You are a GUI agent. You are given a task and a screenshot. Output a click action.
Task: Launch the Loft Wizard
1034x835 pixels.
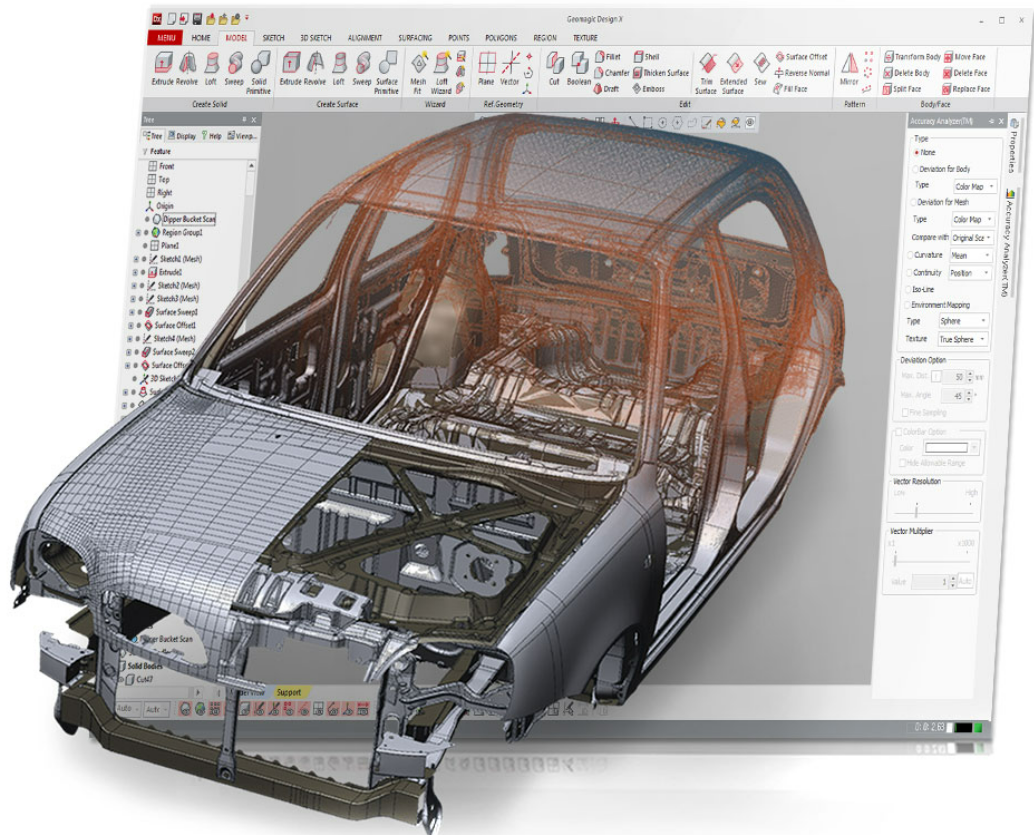pos(441,73)
